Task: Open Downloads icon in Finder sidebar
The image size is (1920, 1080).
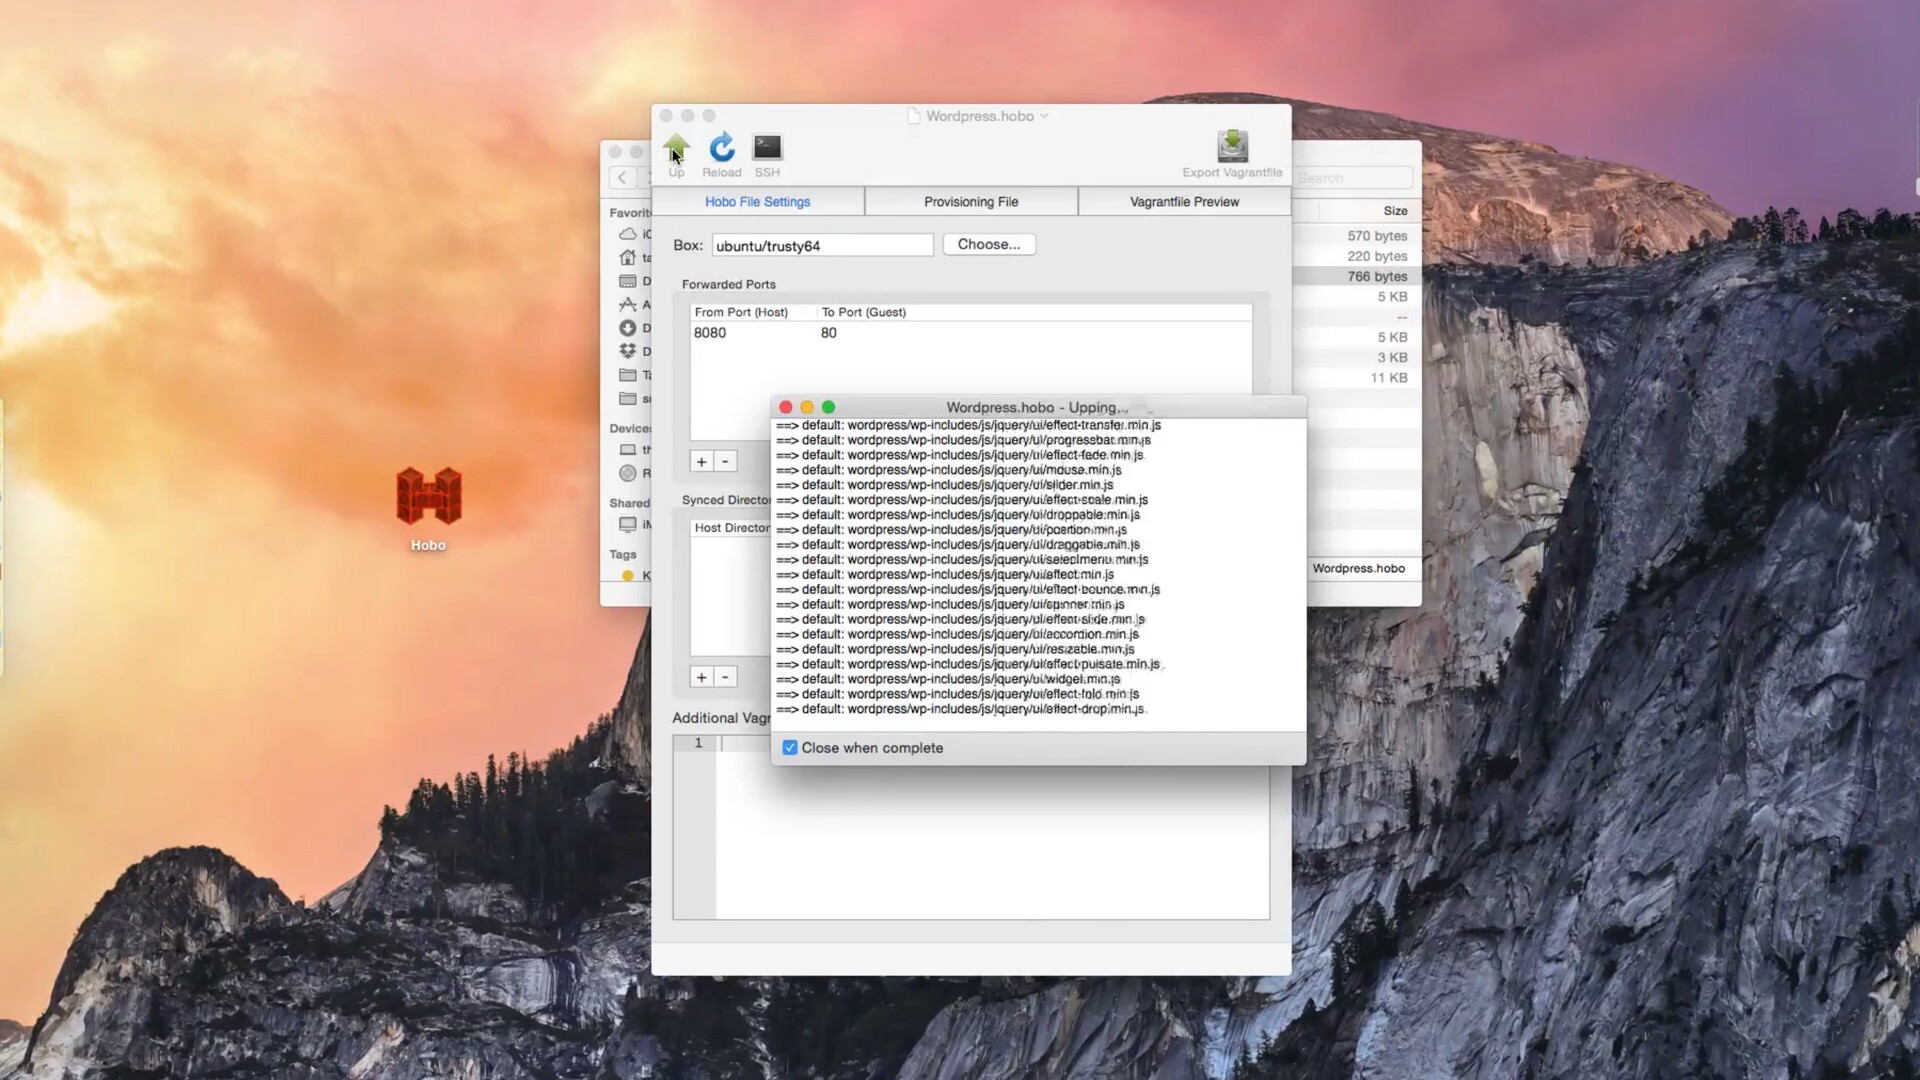Action: [628, 328]
